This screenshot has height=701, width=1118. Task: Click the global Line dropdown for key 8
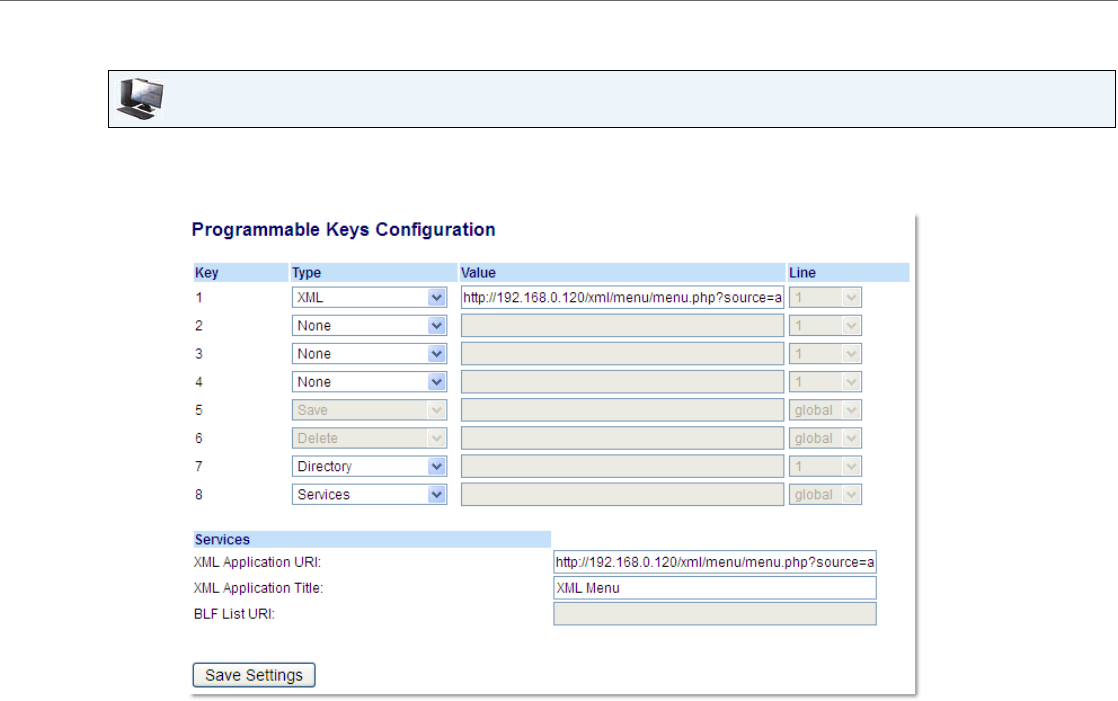pyautogui.click(x=825, y=494)
